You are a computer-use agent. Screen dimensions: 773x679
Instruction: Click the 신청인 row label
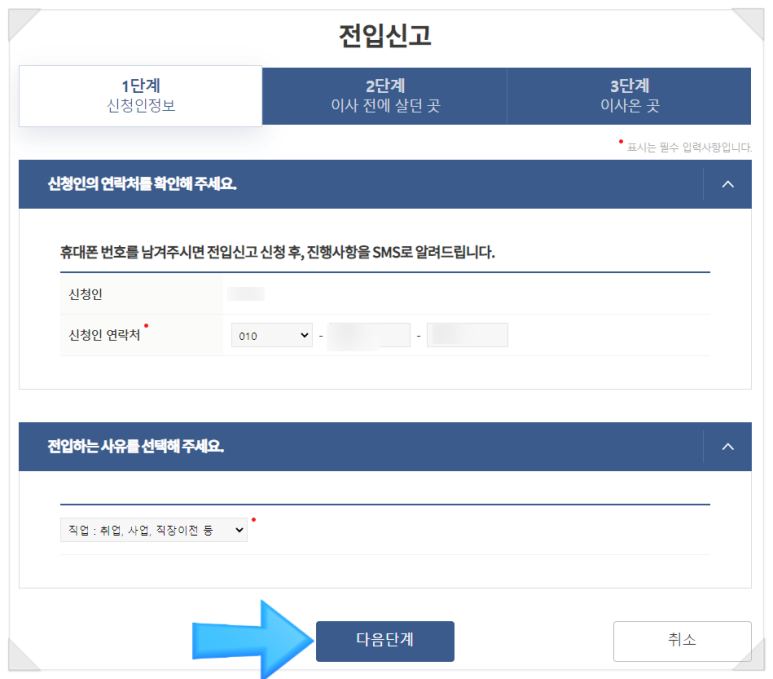85,294
